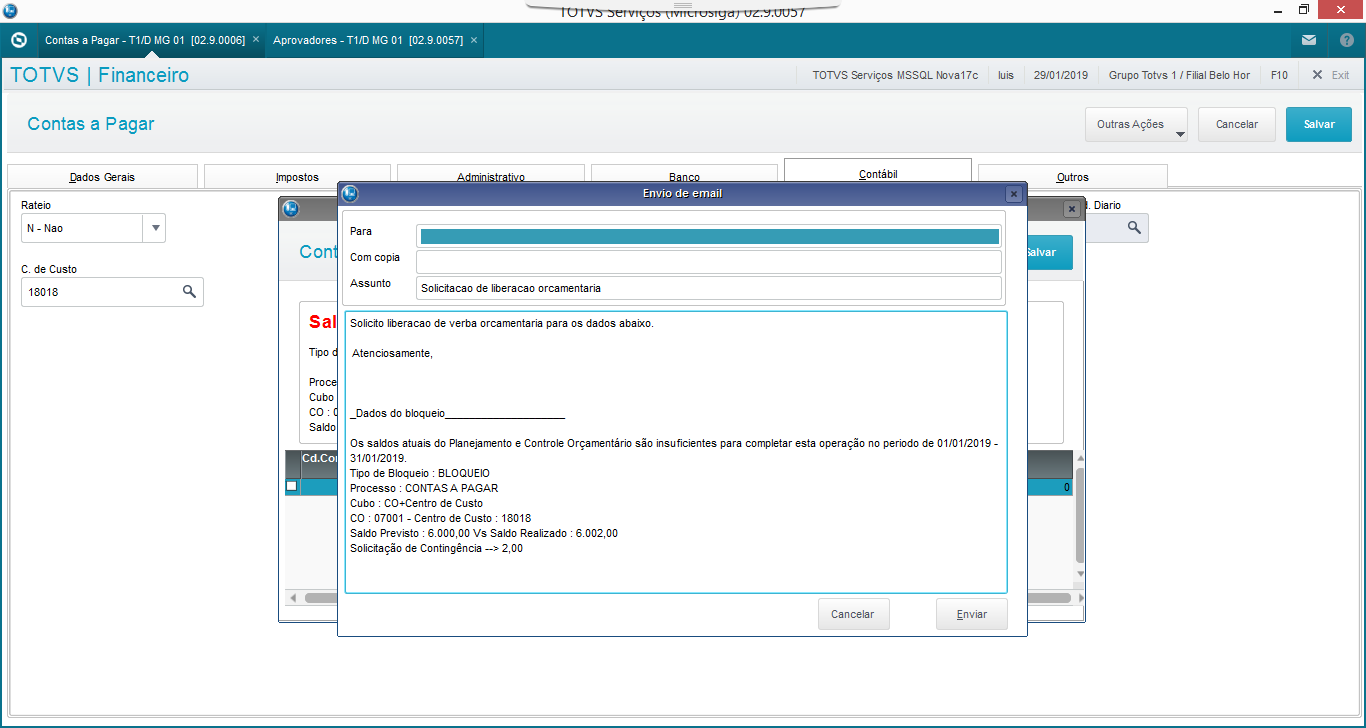Click the background dialog title bar icon
1366x728 pixels.
click(291, 209)
